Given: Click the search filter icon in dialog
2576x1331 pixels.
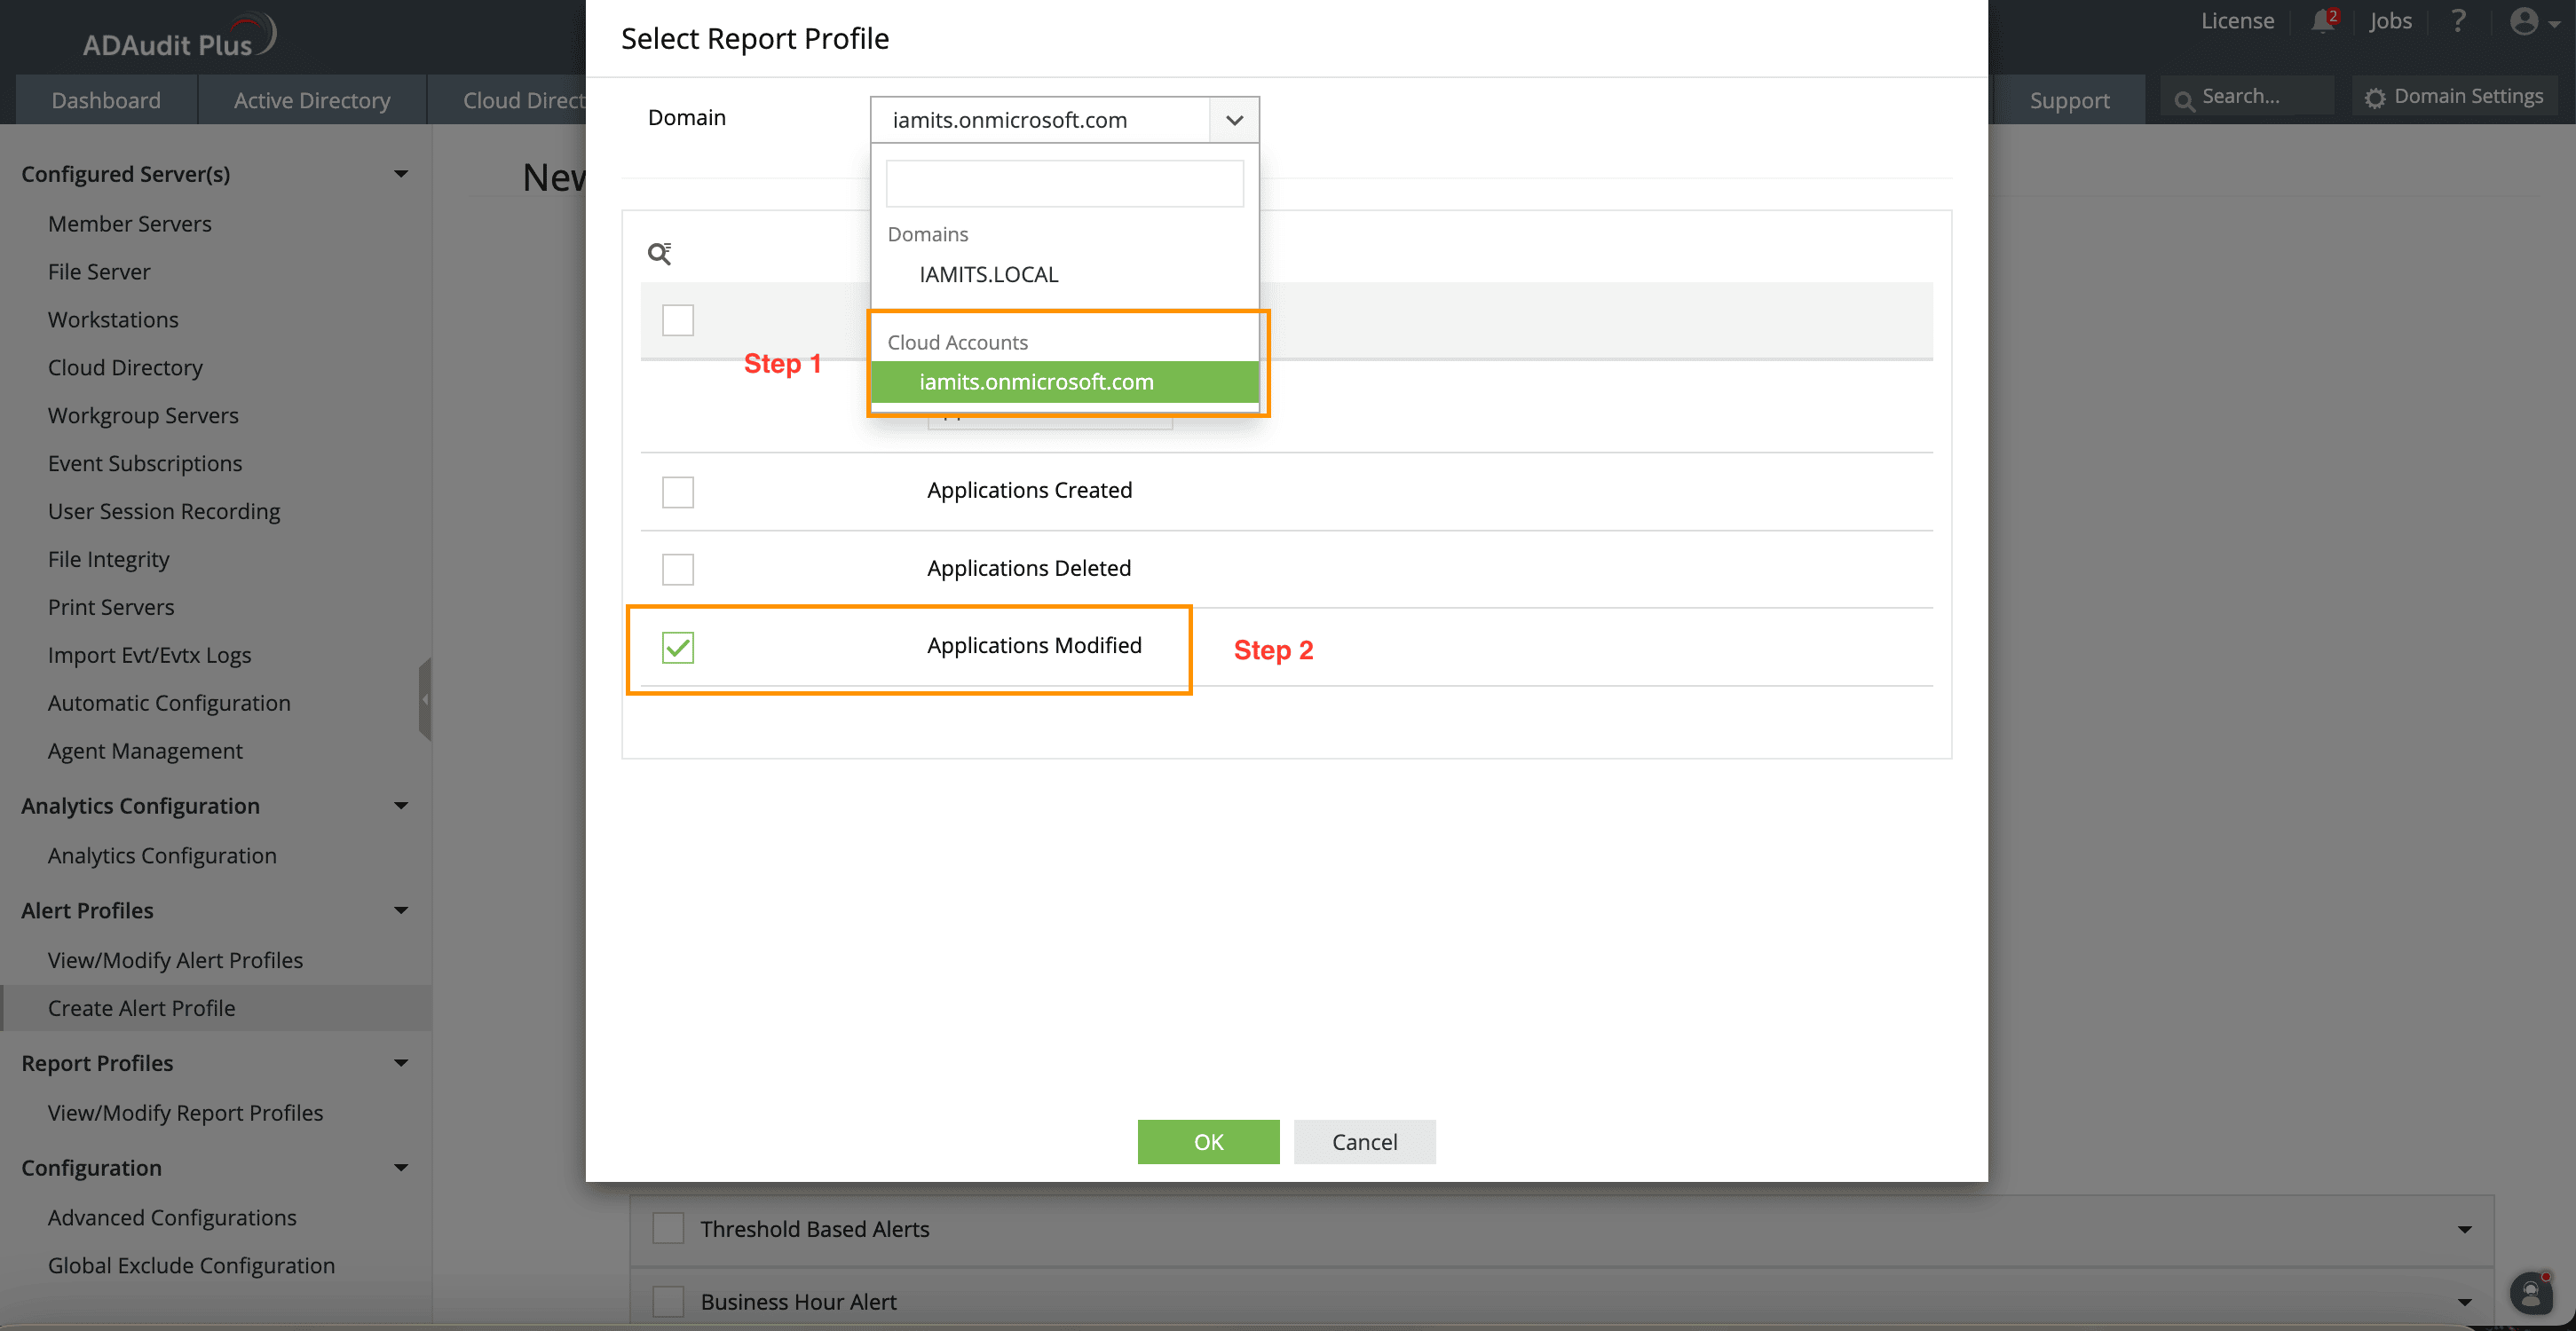Looking at the screenshot, I should 659,253.
